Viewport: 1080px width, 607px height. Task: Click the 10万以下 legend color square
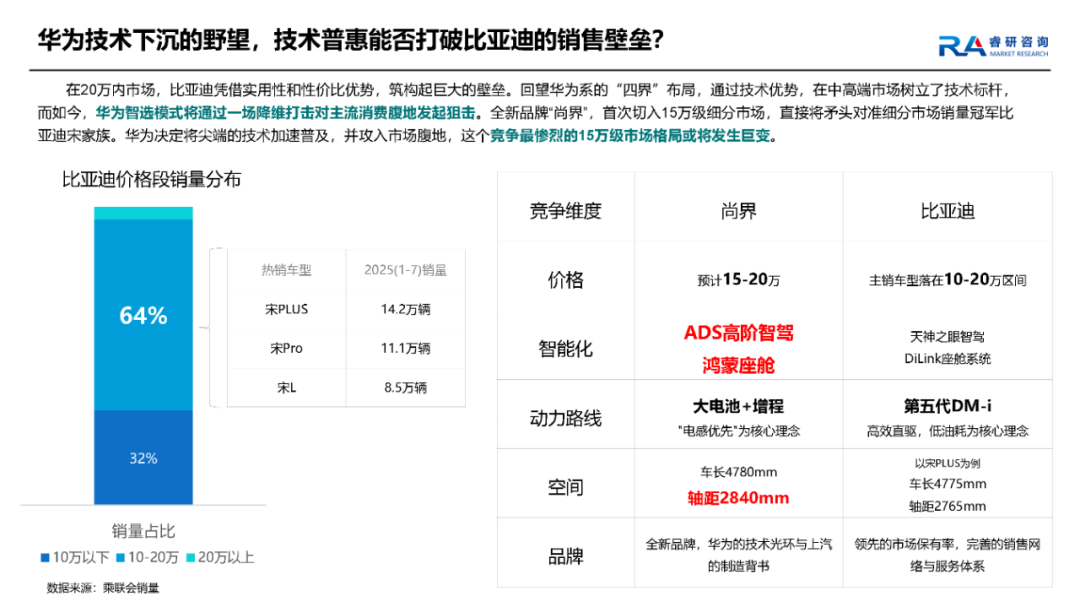(x=45, y=557)
